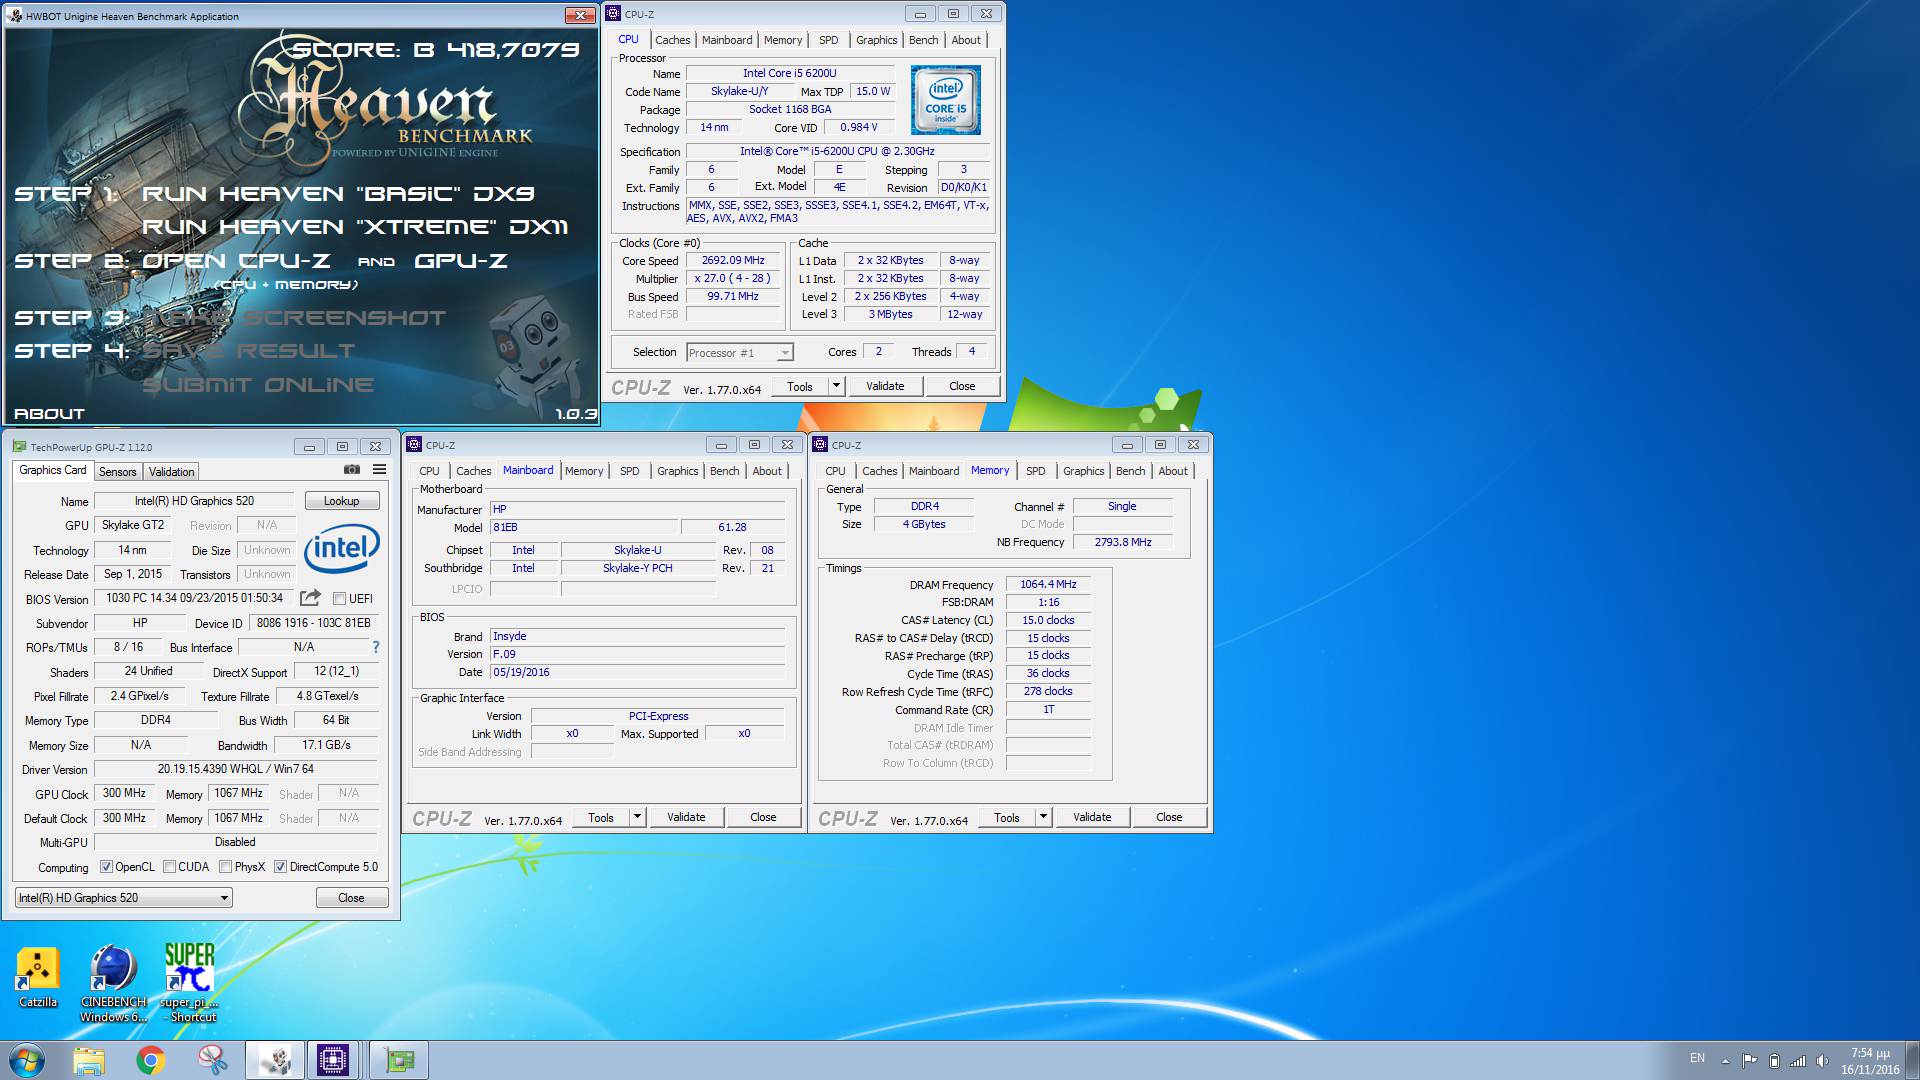Image resolution: width=1920 pixels, height=1080 pixels.
Task: Select the Graphics tab in Memory CPU-Z window
Action: 1083,471
